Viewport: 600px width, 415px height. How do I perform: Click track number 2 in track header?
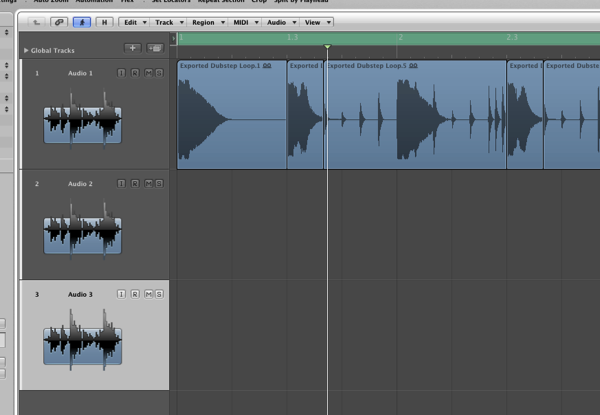(x=37, y=184)
